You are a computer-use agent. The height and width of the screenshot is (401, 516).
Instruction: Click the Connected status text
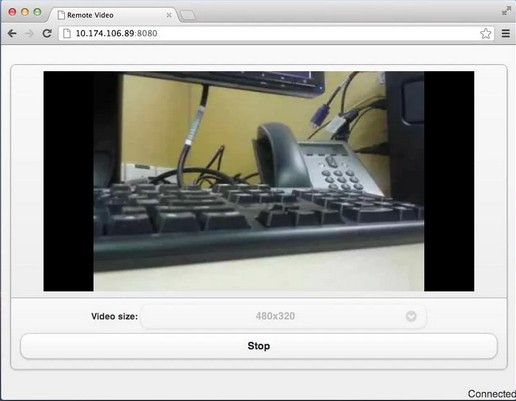click(492, 394)
